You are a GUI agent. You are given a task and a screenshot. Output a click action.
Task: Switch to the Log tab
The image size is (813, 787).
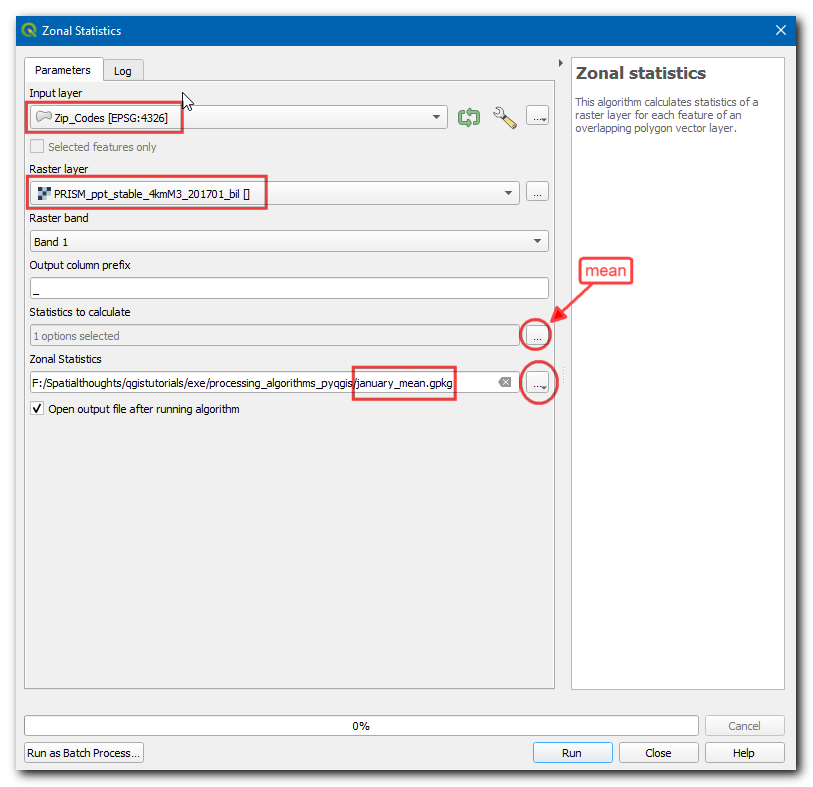point(122,71)
